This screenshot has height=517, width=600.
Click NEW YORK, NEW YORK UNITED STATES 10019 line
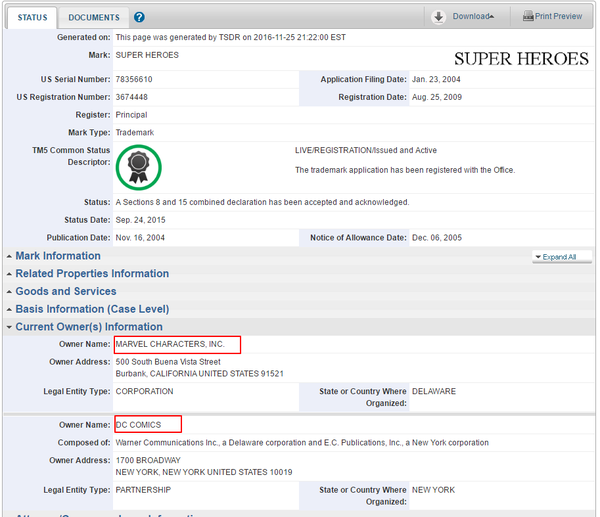click(204, 472)
